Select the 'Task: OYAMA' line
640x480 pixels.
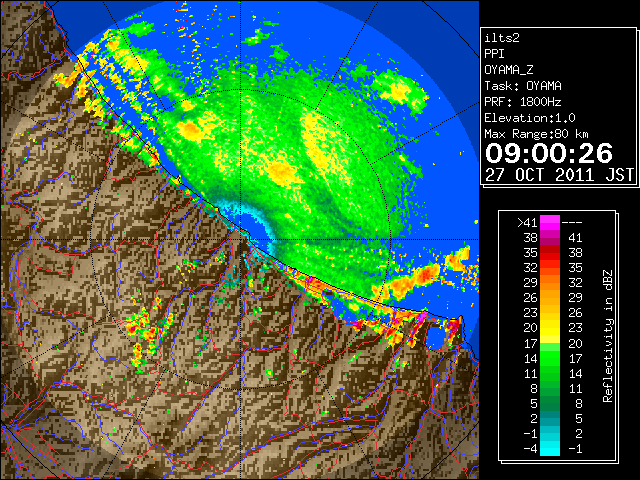pyautogui.click(x=523, y=86)
